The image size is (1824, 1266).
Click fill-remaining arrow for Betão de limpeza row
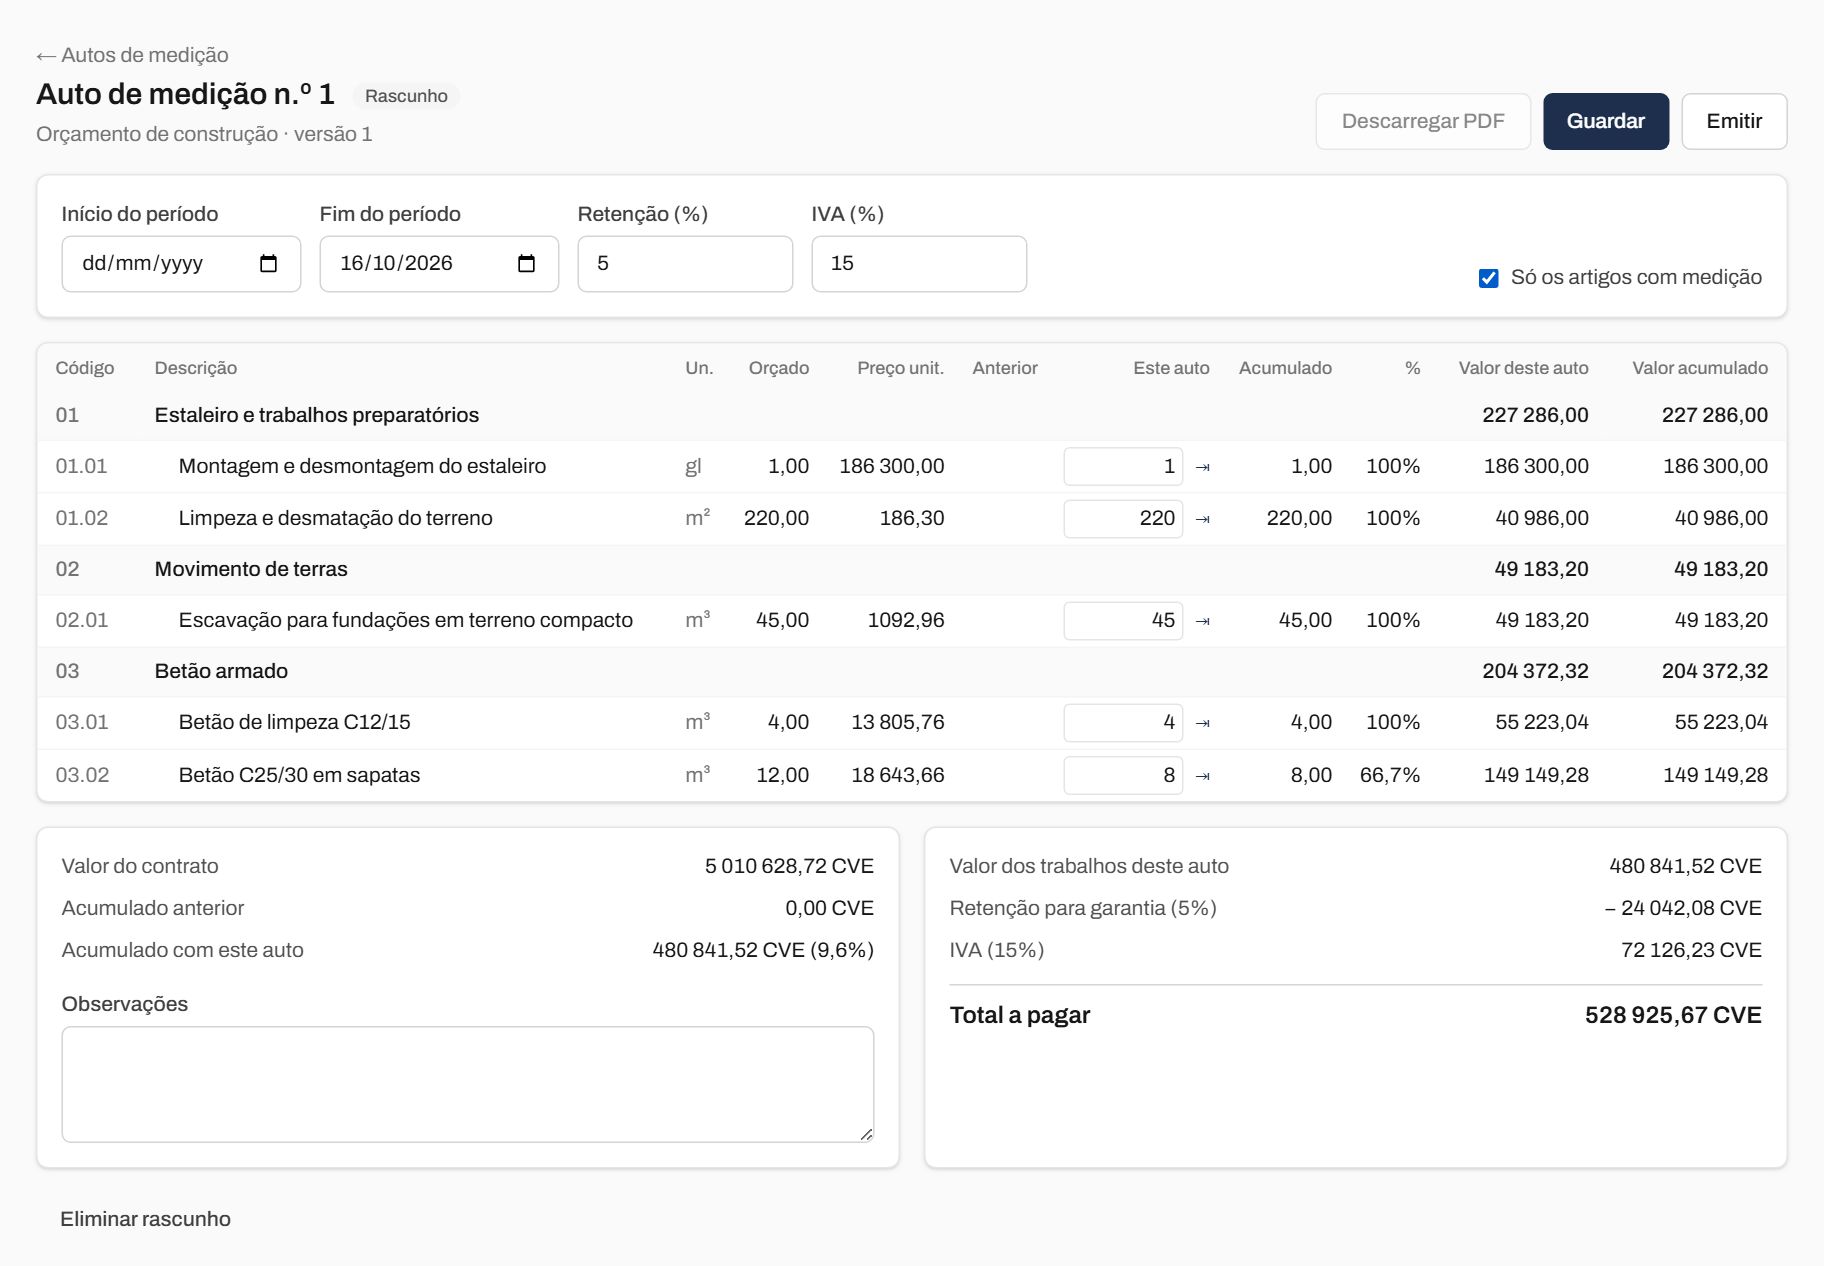(1203, 723)
